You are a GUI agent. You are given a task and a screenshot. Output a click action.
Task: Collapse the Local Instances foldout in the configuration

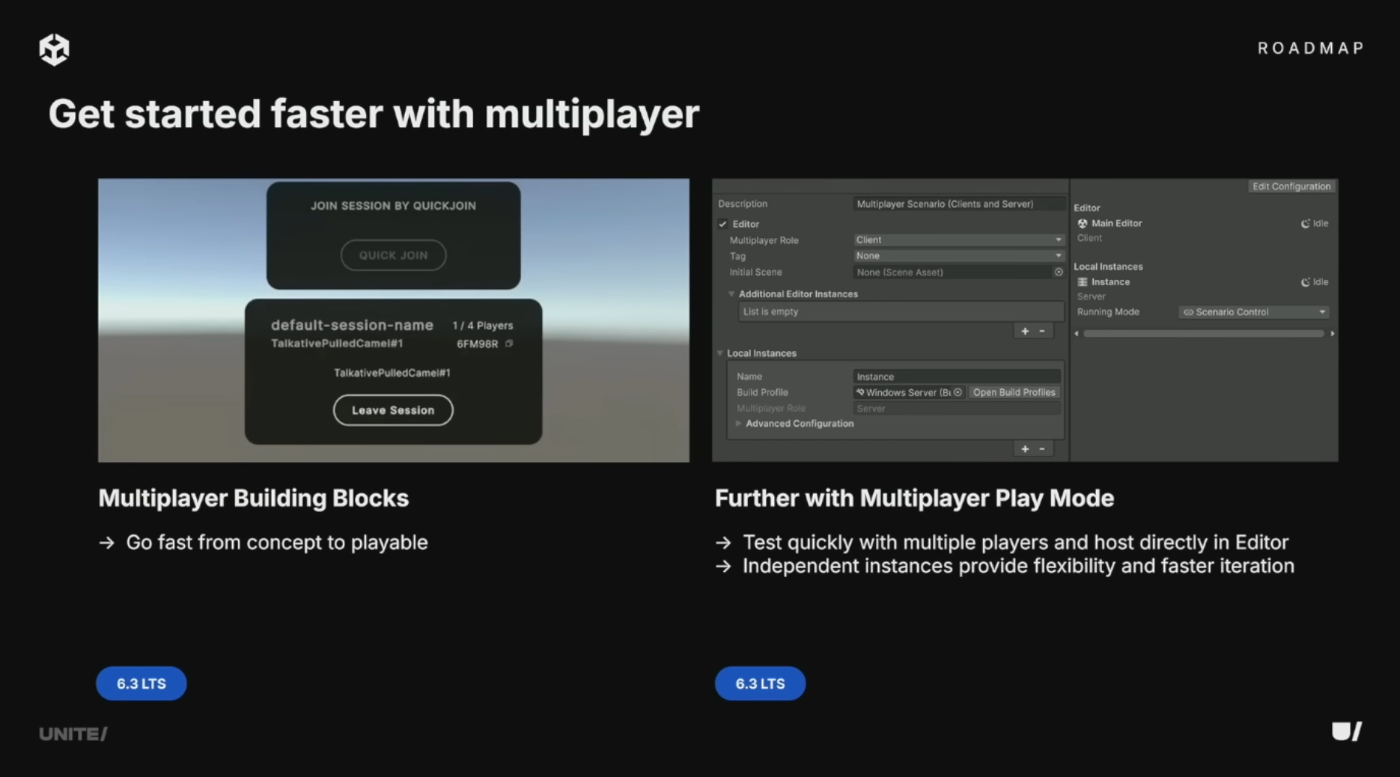pos(720,353)
